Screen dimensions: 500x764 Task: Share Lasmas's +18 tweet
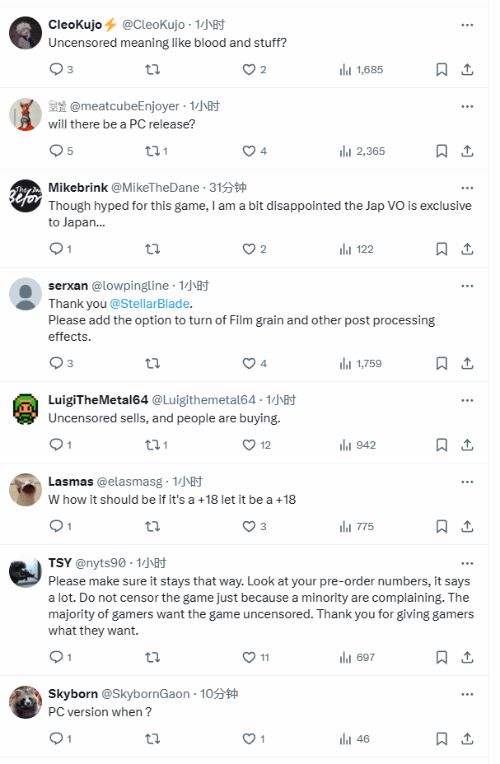click(467, 526)
